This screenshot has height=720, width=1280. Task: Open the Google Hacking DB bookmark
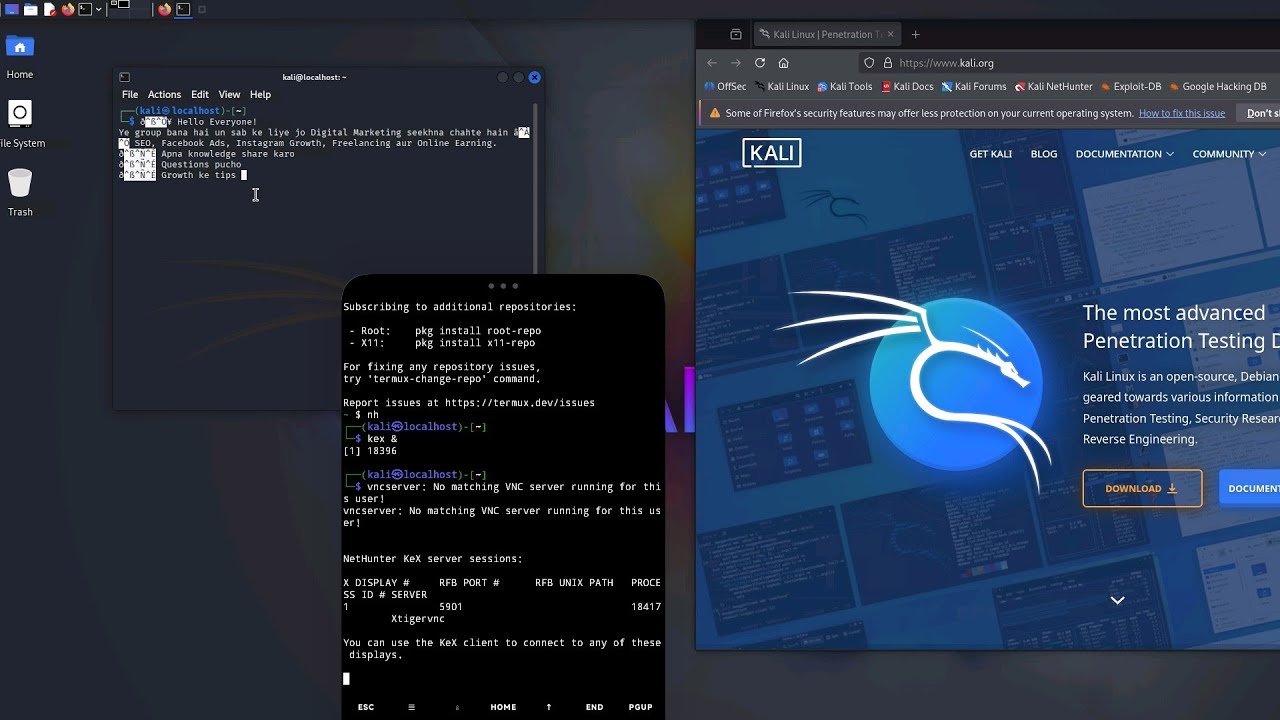pos(1218,86)
